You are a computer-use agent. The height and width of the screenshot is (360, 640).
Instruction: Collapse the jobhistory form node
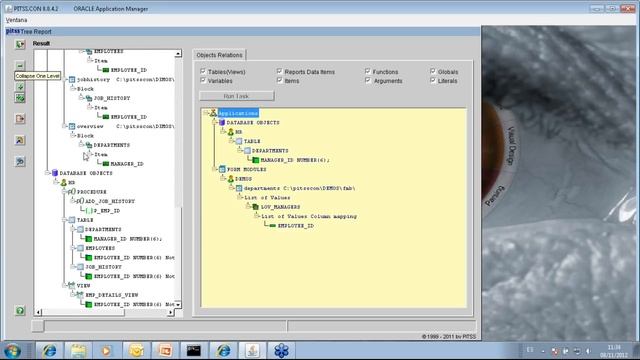pyautogui.click(x=64, y=79)
